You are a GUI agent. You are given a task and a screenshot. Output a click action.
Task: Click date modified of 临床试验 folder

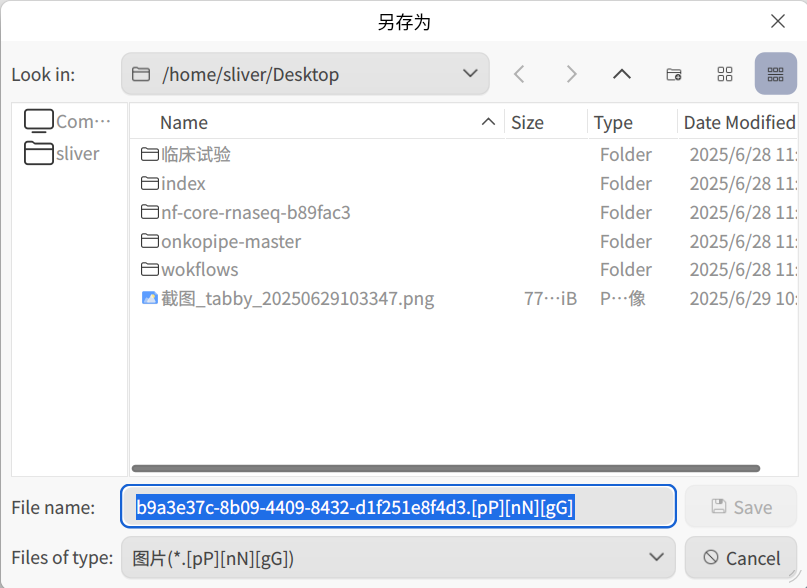click(x=743, y=154)
